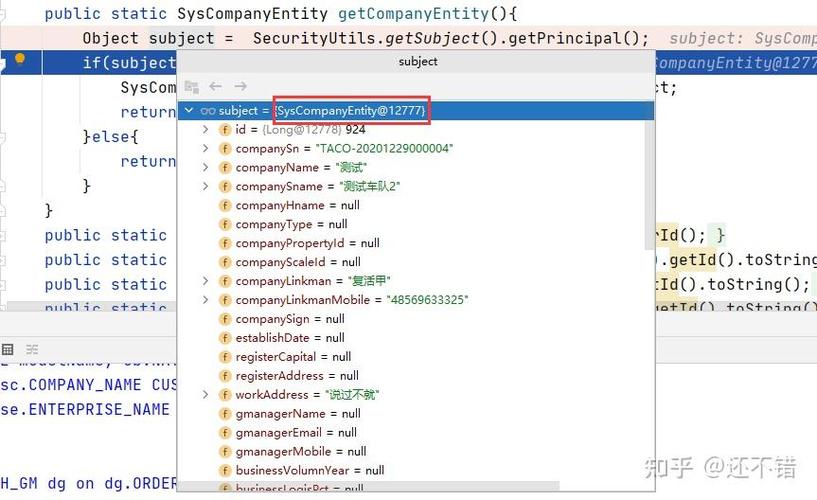Click the getSubject call in the editor
817x500 pixels.
click(x=432, y=38)
